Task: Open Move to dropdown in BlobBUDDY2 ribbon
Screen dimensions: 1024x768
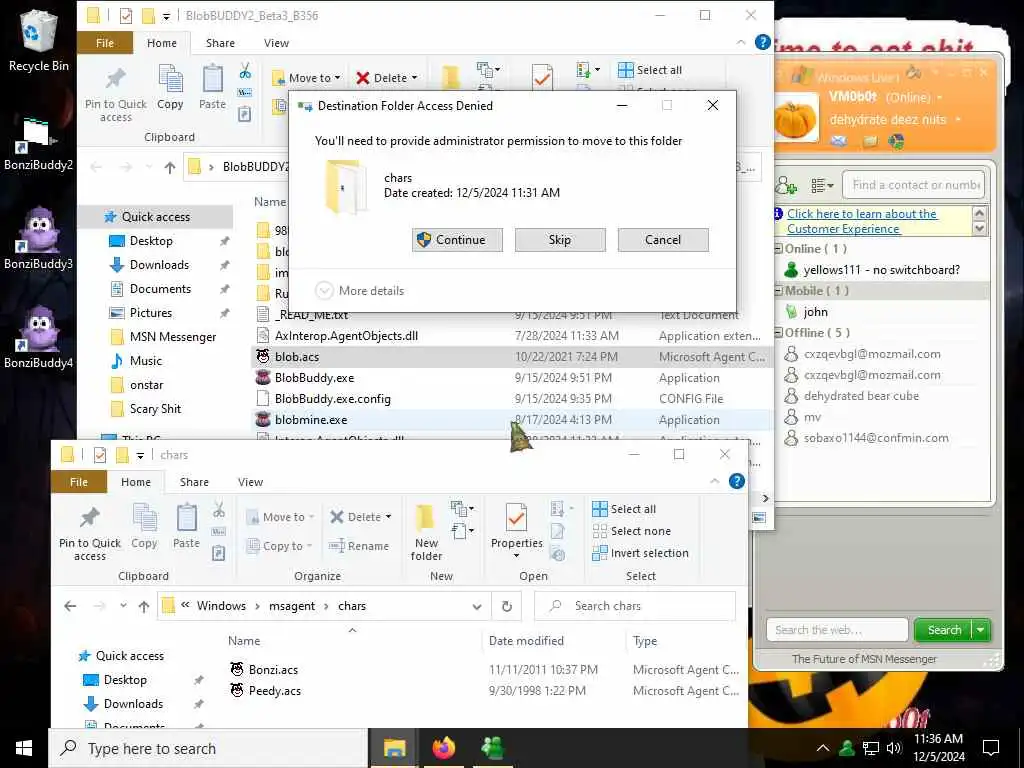Action: [x=337, y=78]
